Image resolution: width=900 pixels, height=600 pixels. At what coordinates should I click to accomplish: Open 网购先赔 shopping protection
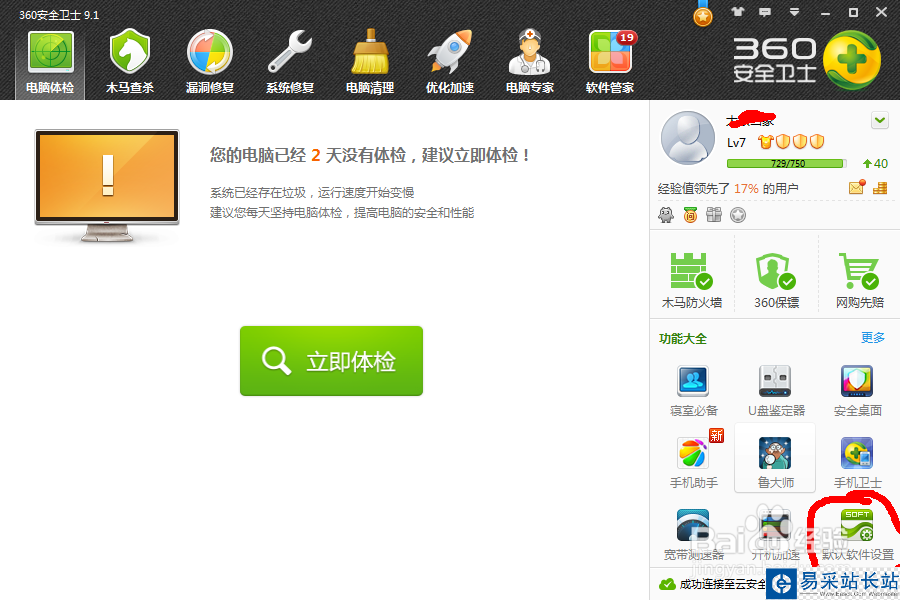(860, 281)
